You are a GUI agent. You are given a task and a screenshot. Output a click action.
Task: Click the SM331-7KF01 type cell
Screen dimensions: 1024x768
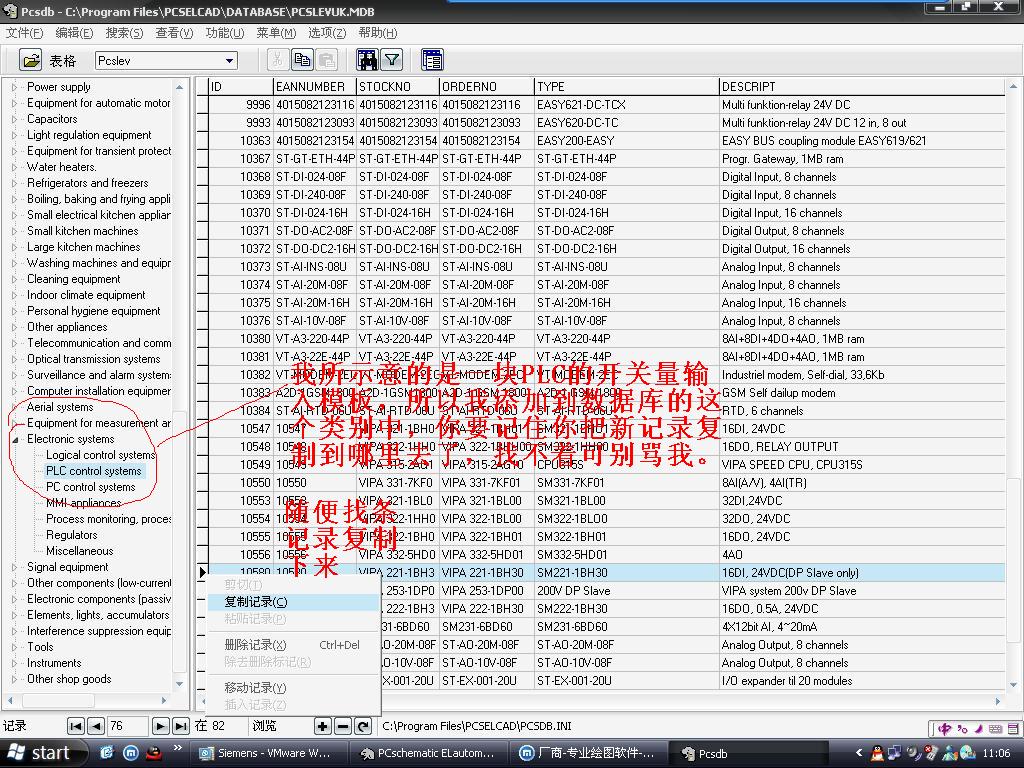[x=626, y=483]
